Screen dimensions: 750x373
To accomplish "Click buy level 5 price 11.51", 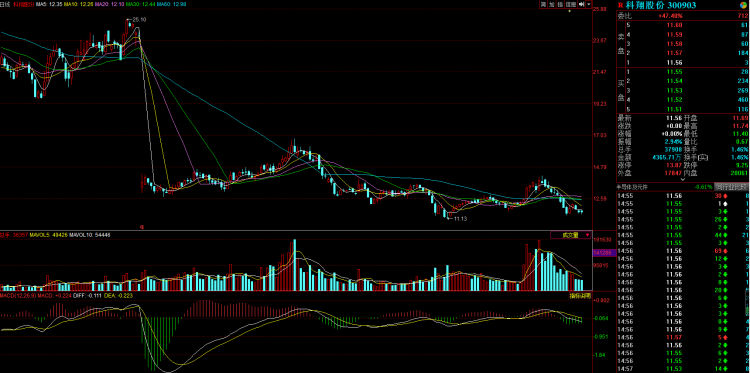I will tap(673, 110).
